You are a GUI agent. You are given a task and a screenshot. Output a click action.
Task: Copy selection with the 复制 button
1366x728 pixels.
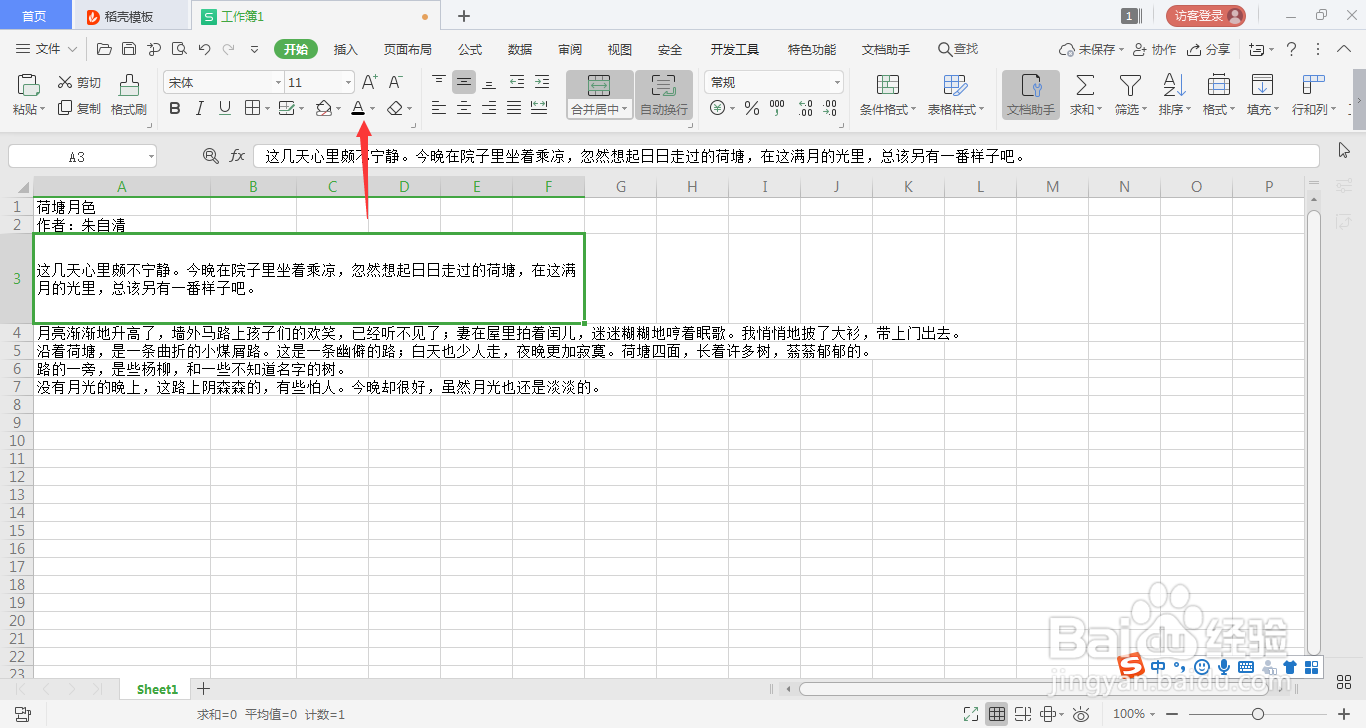(x=79, y=108)
